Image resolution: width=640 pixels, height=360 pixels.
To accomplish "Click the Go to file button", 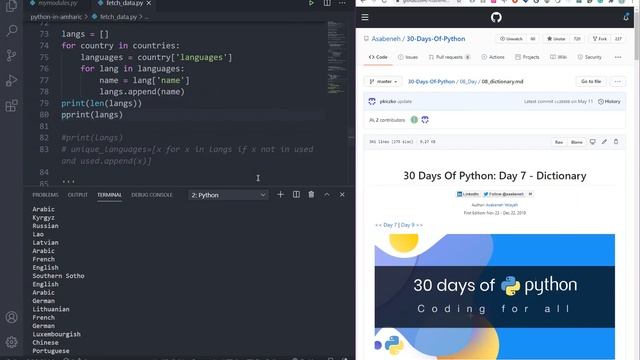I will [591, 82].
